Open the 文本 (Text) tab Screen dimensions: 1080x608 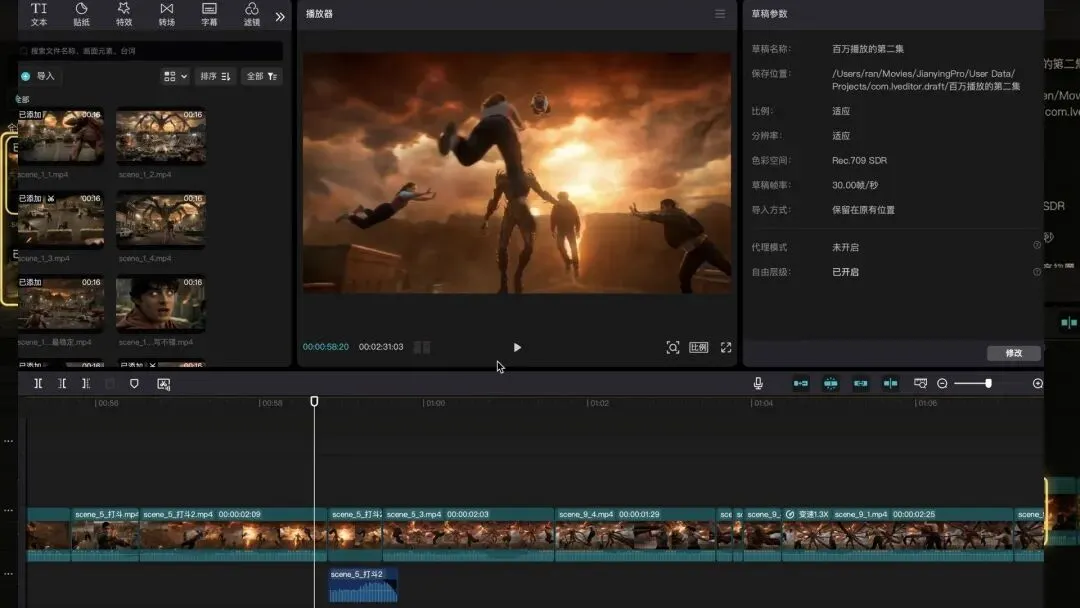click(39, 13)
